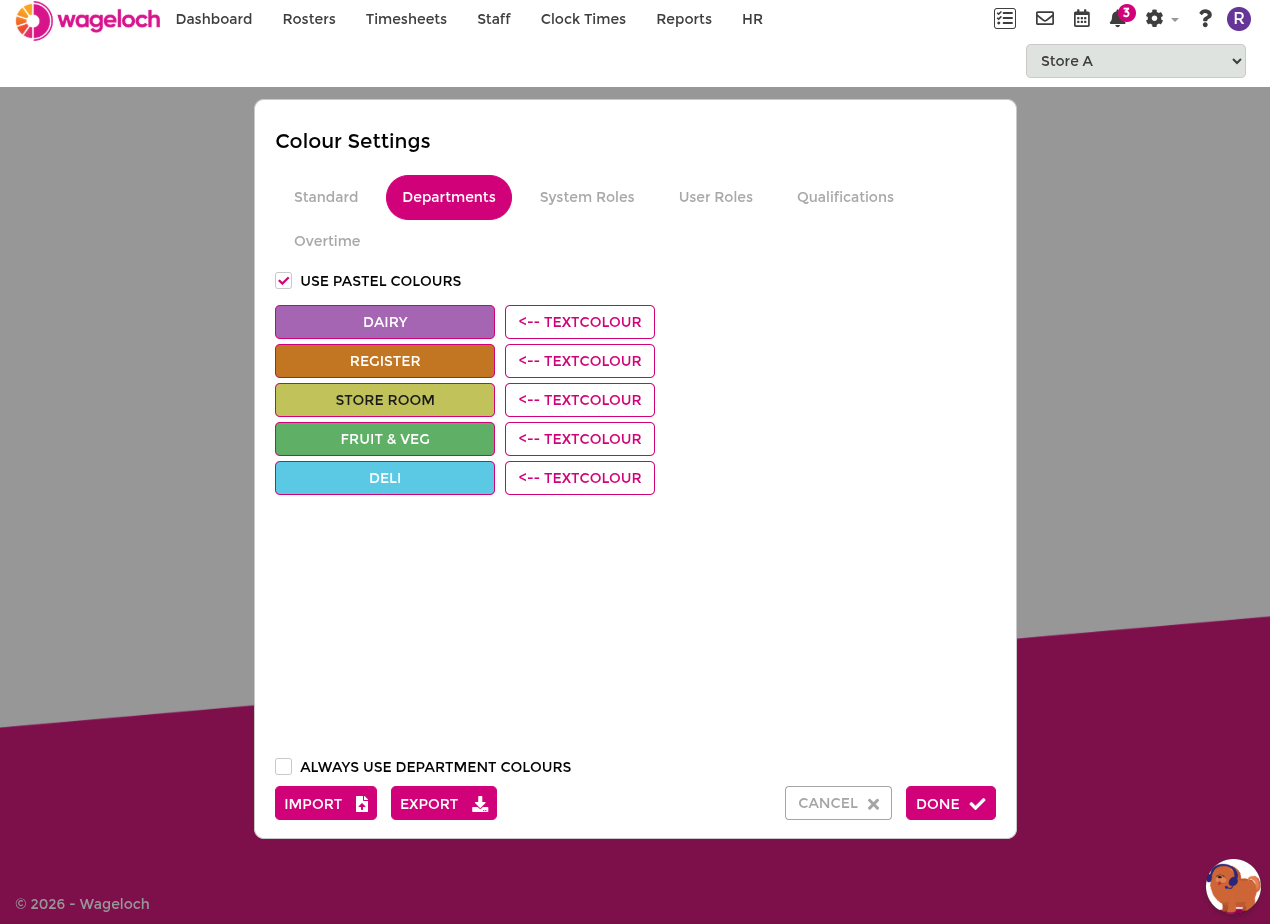Set text colour for Deli row

(580, 478)
